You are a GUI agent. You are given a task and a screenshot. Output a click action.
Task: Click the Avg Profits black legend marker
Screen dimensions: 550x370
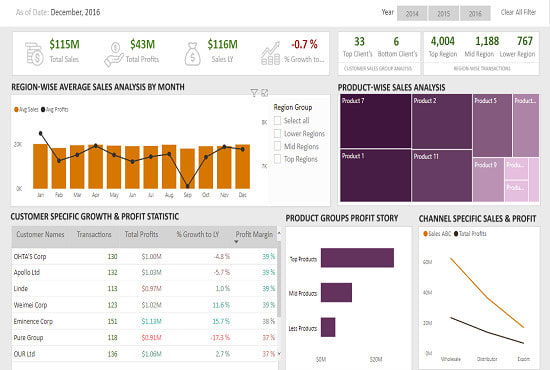pyautogui.click(x=43, y=109)
